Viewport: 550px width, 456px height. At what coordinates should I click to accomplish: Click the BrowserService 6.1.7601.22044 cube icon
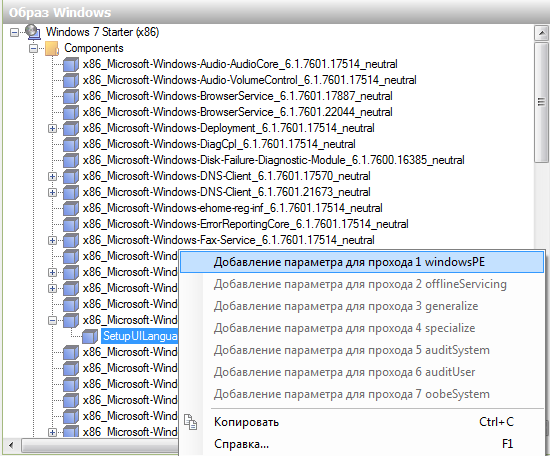[71, 112]
